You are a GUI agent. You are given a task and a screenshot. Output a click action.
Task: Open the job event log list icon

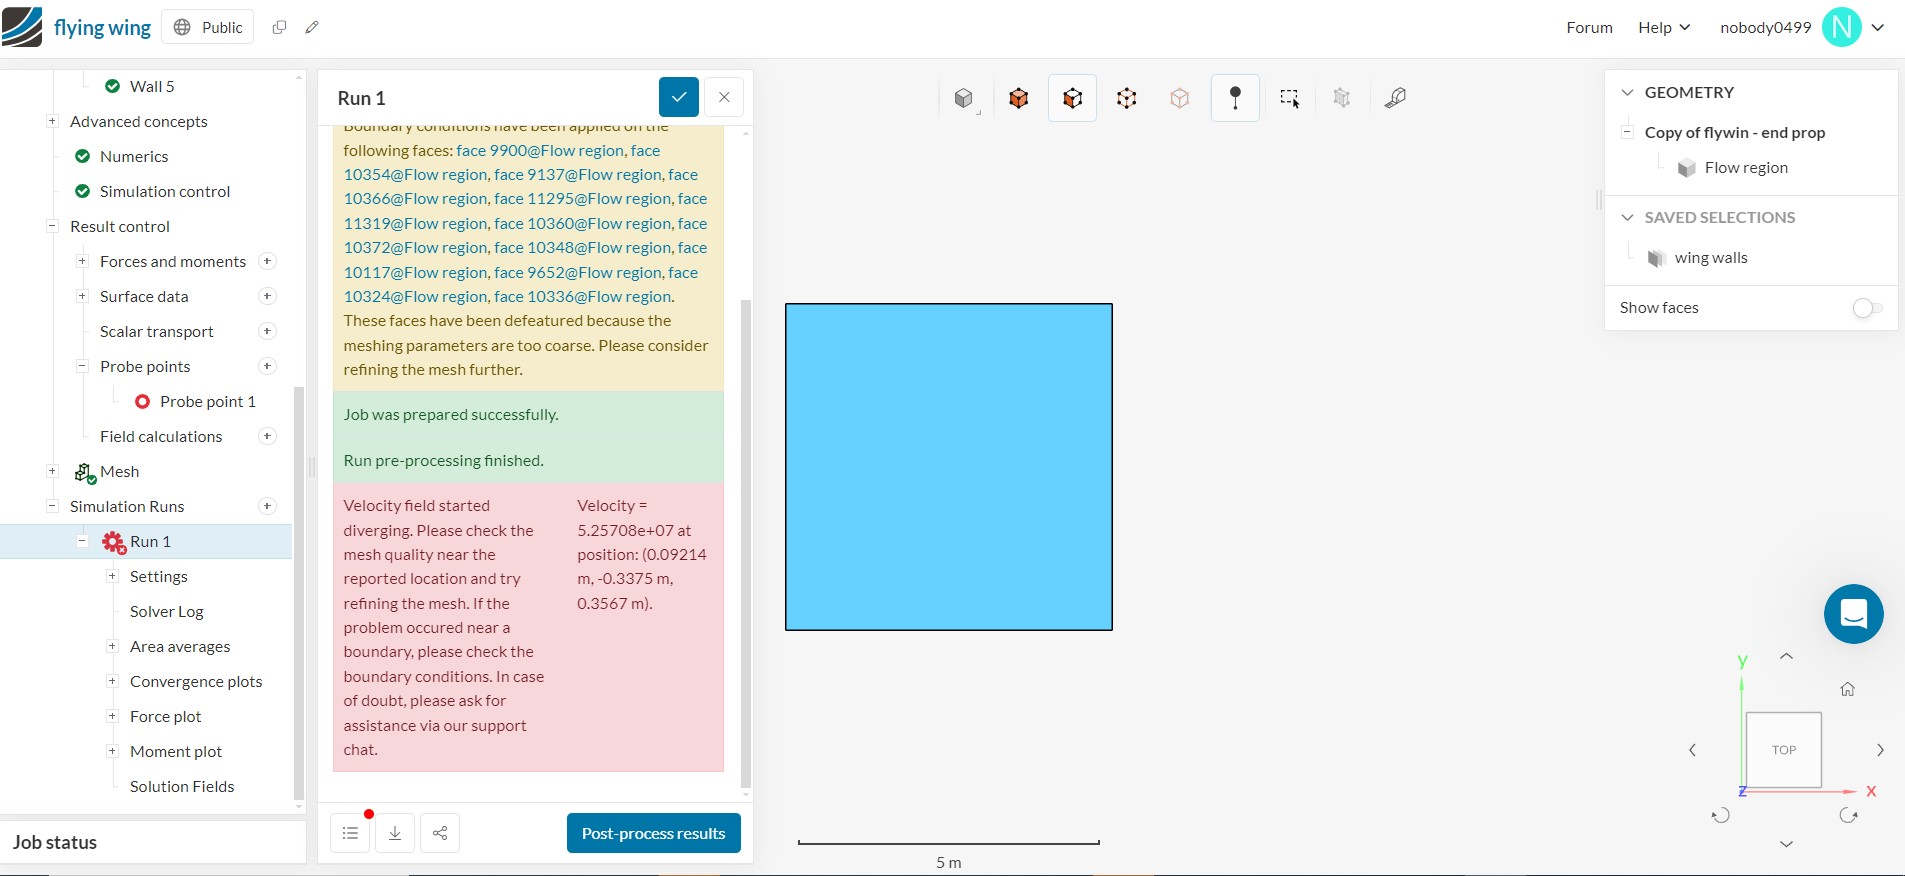coord(350,833)
